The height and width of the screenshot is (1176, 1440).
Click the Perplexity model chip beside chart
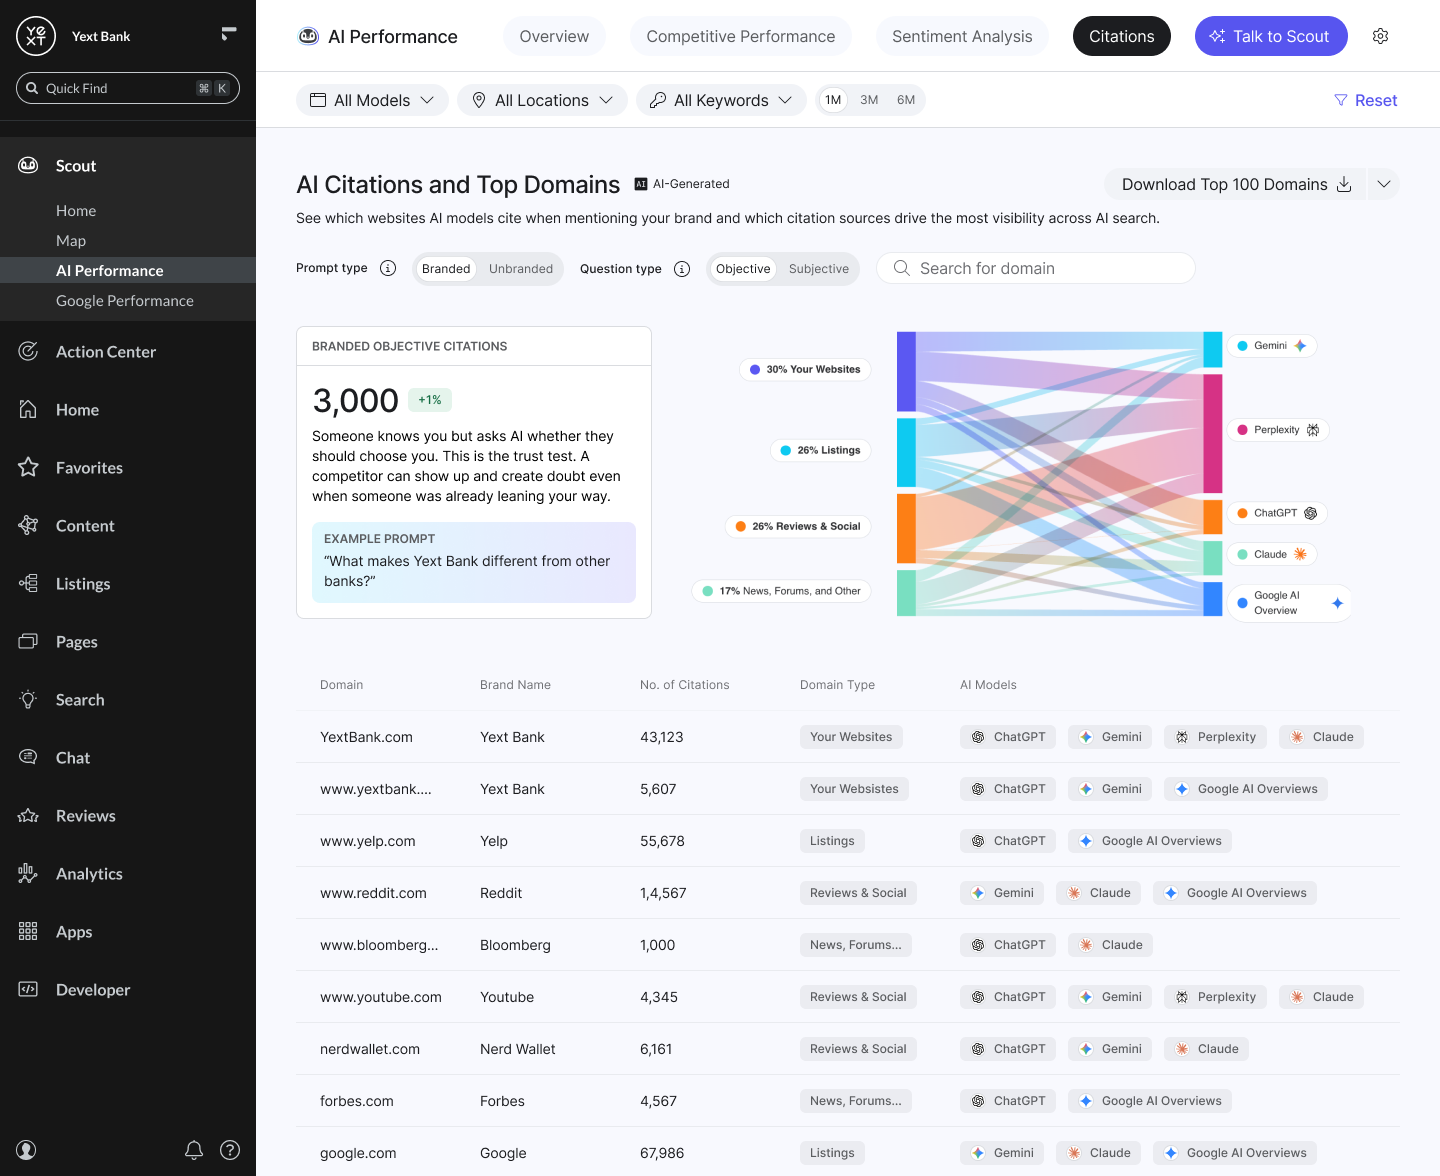1279,430
